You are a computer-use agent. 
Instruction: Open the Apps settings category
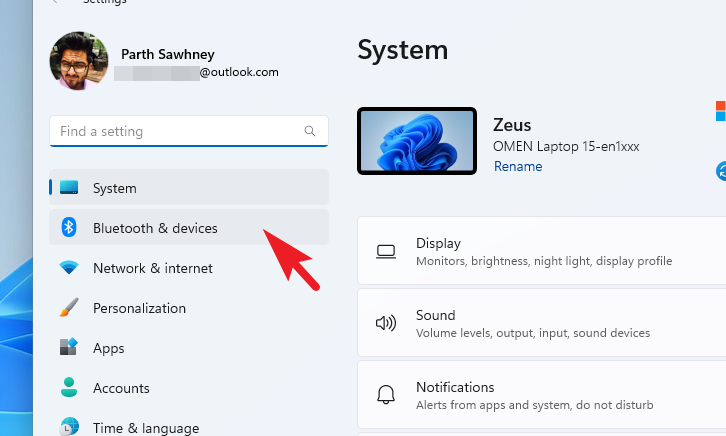pyautogui.click(x=189, y=348)
